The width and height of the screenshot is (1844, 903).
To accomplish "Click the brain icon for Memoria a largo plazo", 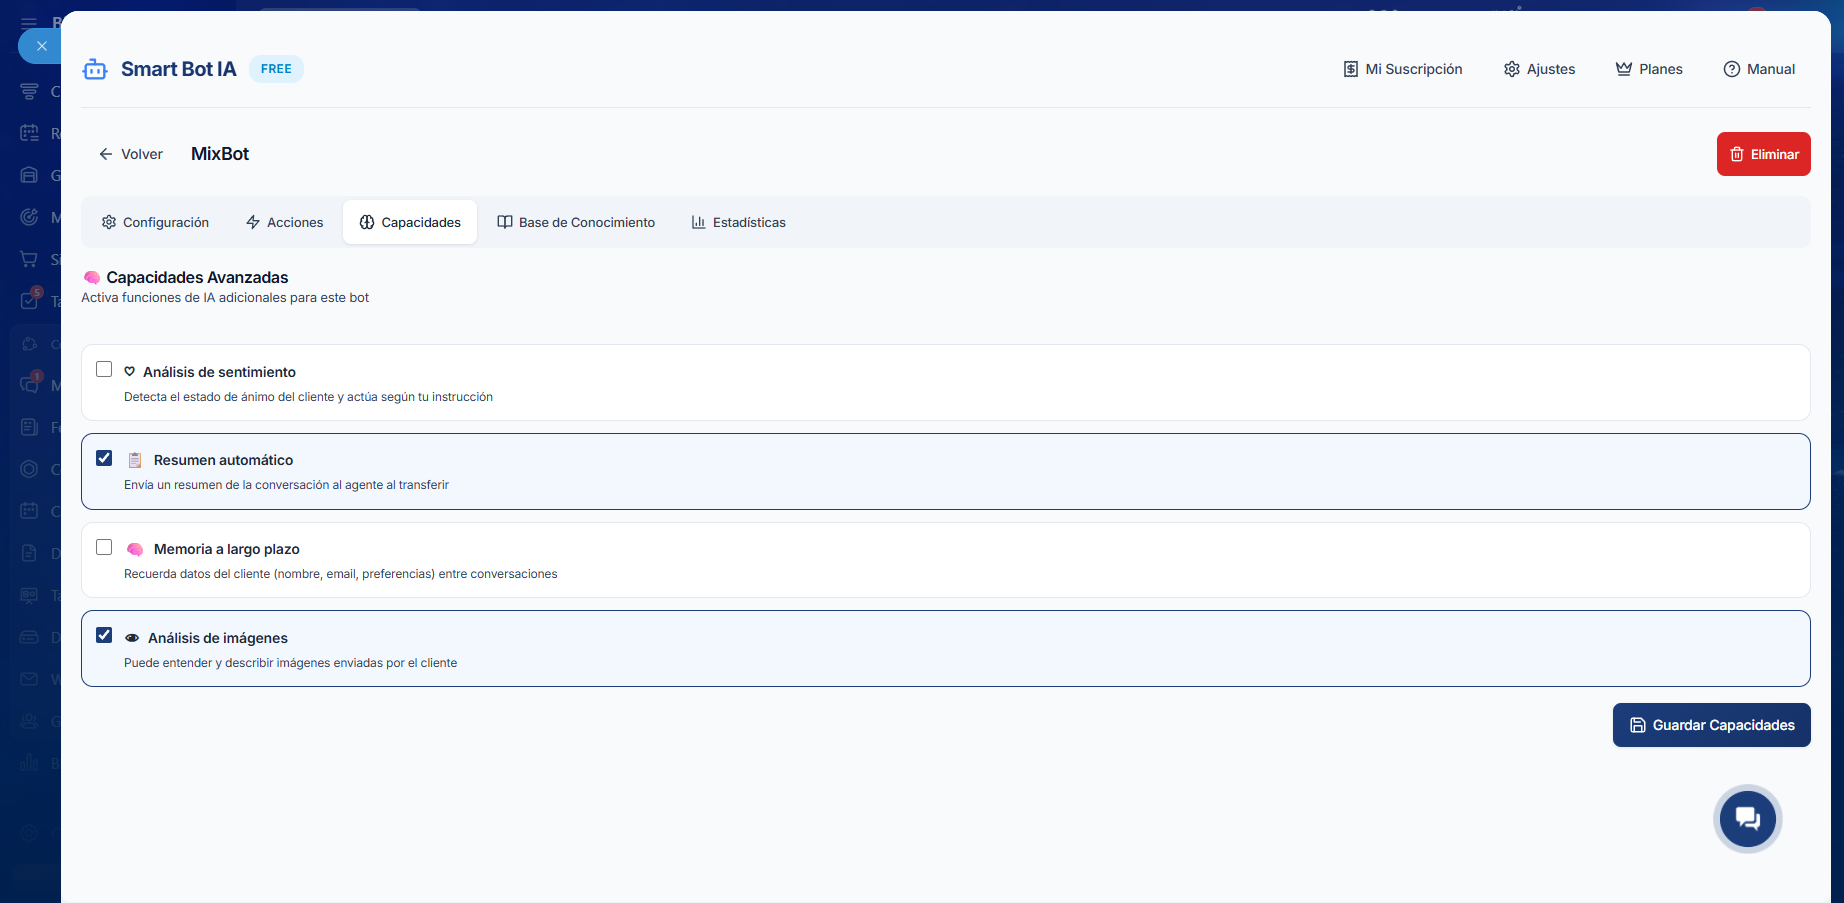I will coord(135,549).
